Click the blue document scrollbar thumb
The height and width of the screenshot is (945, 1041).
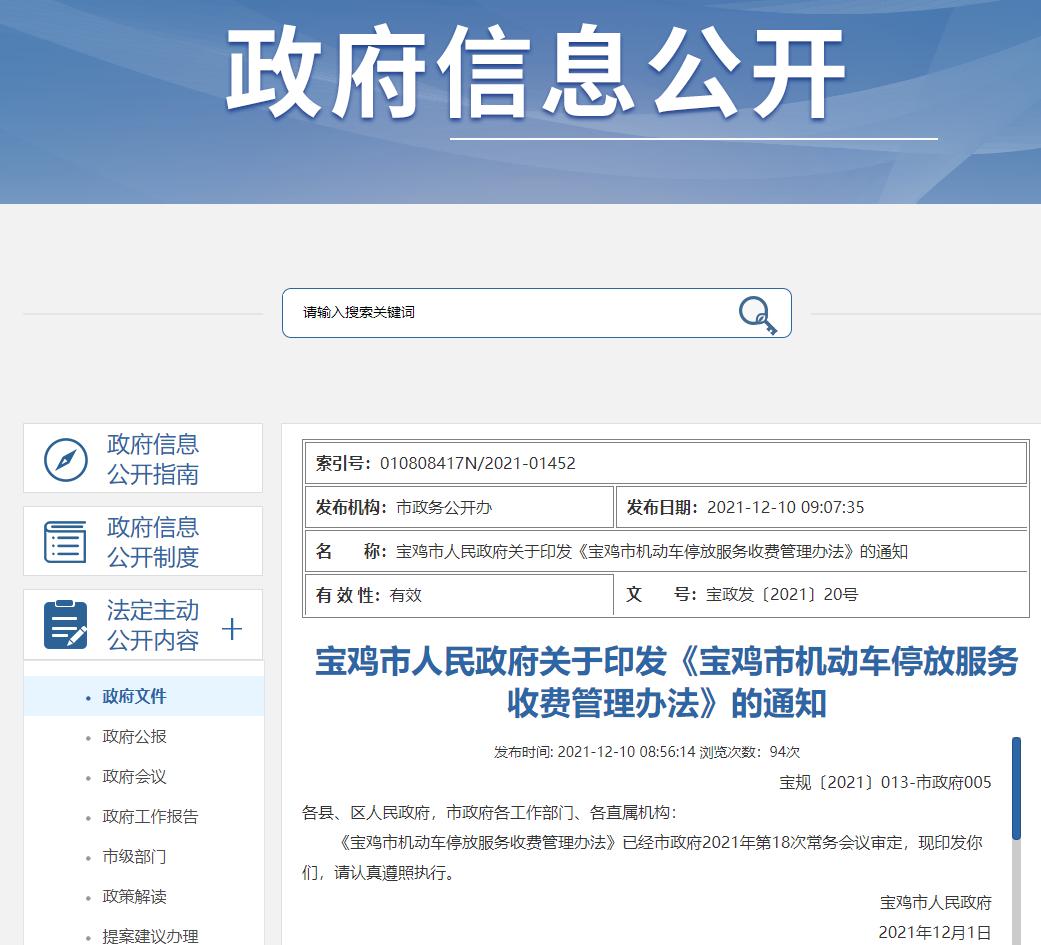click(x=1016, y=788)
